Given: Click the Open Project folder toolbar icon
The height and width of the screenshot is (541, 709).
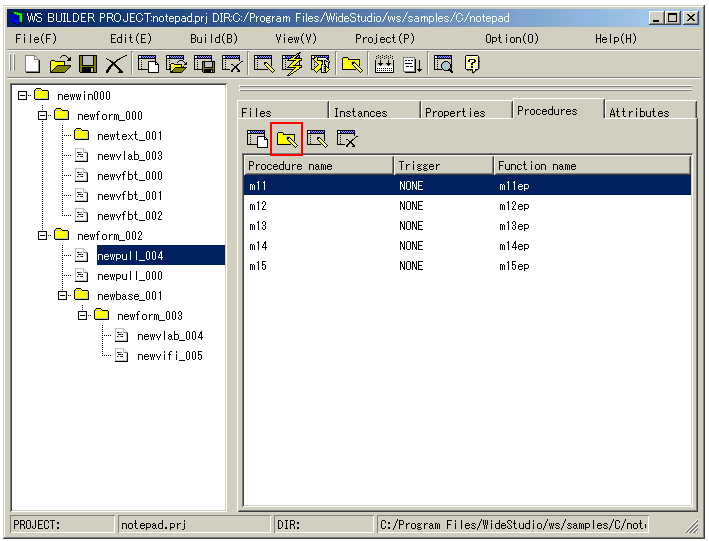Looking at the screenshot, I should coord(60,64).
